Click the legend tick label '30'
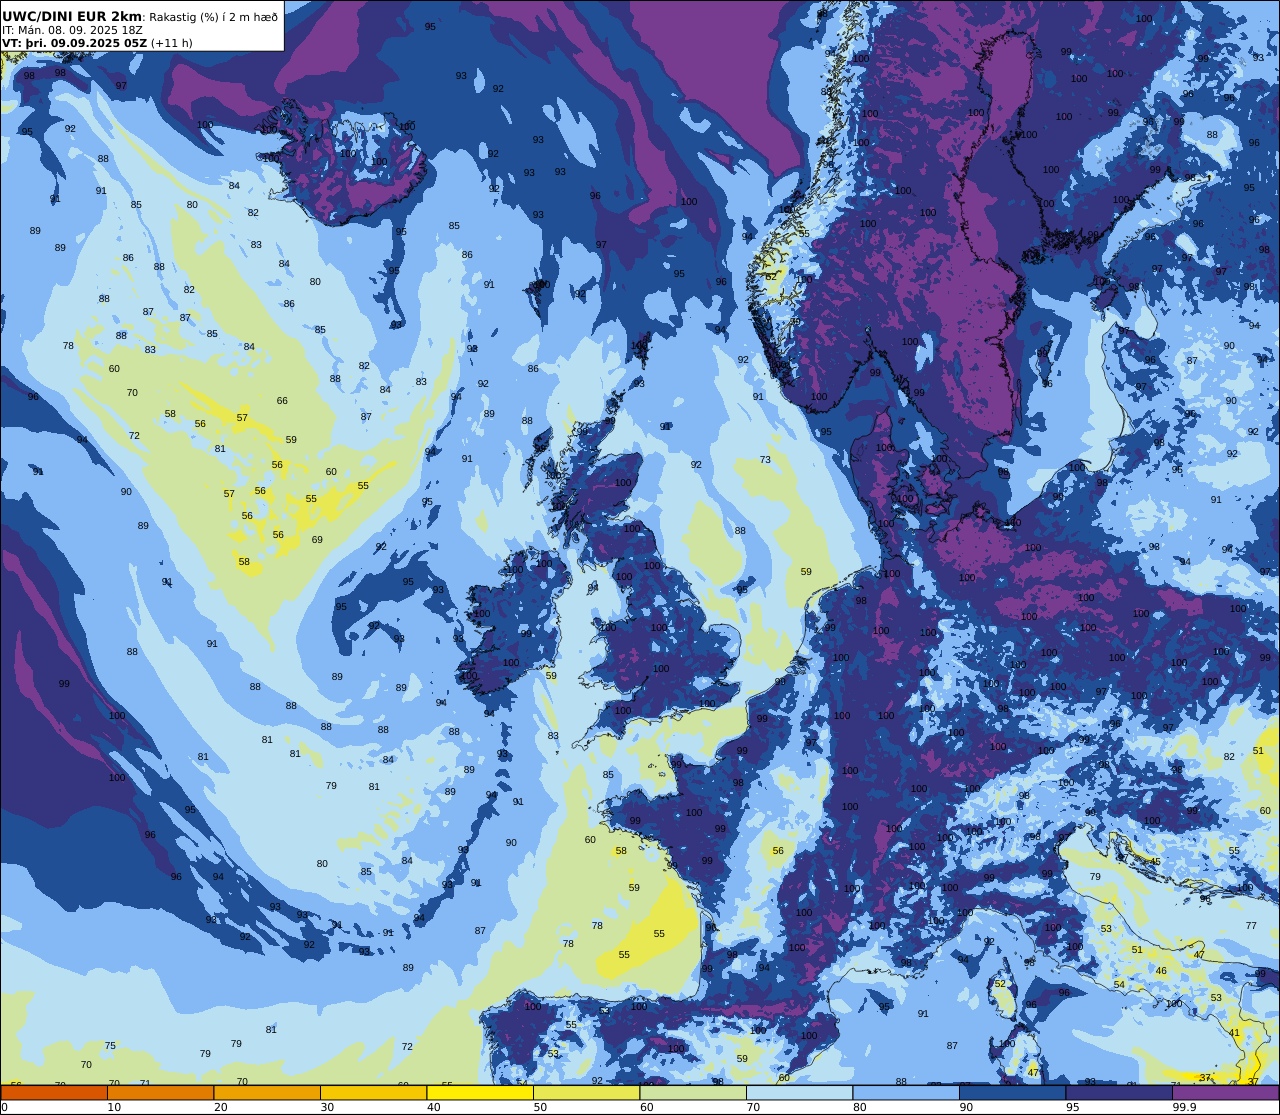Image resolution: width=1280 pixels, height=1115 pixels. (327, 1107)
